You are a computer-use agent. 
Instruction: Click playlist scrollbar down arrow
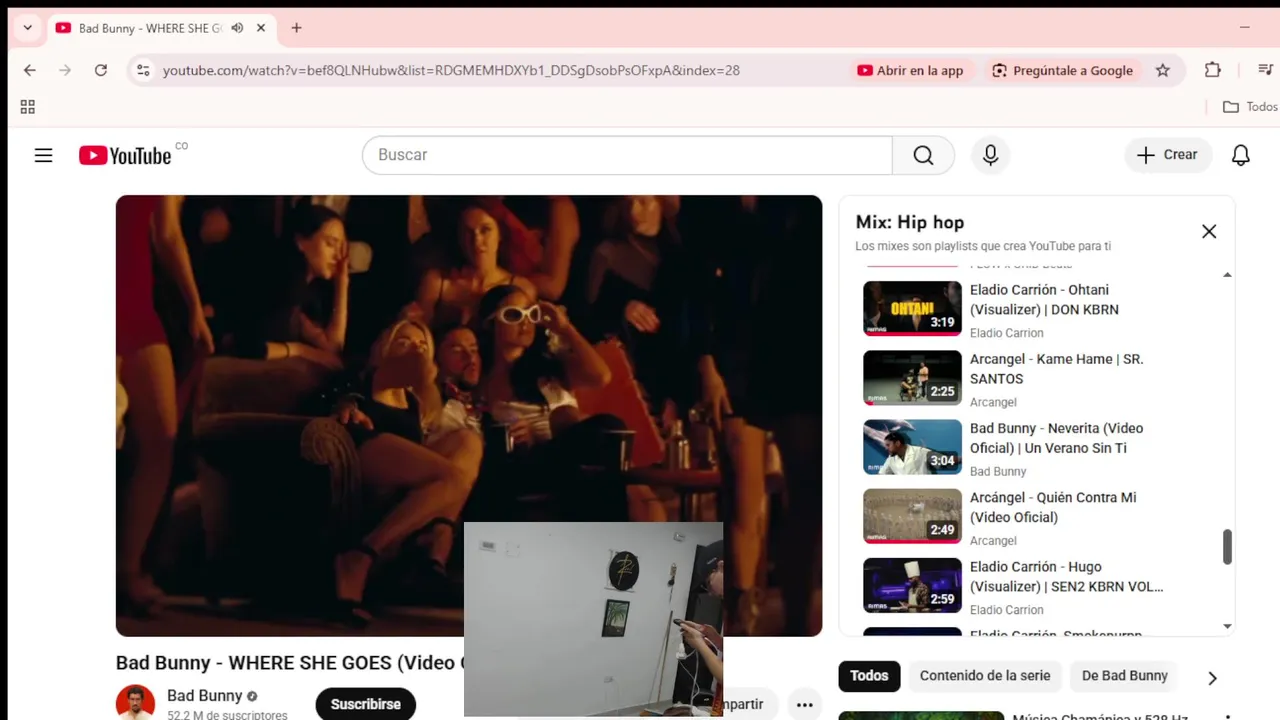pyautogui.click(x=1227, y=626)
